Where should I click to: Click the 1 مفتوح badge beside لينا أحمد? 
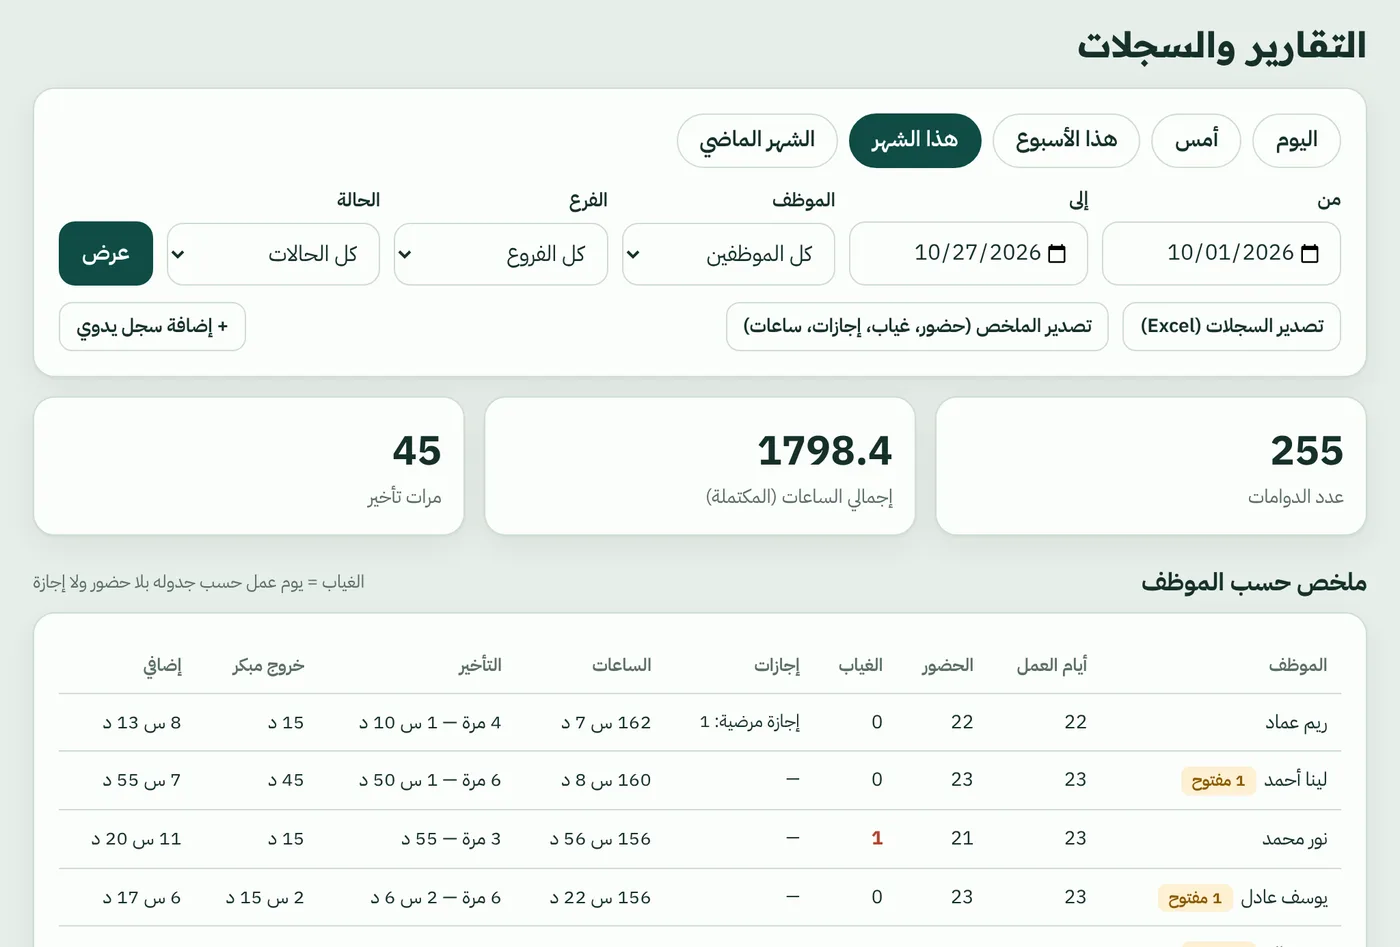tap(1218, 781)
